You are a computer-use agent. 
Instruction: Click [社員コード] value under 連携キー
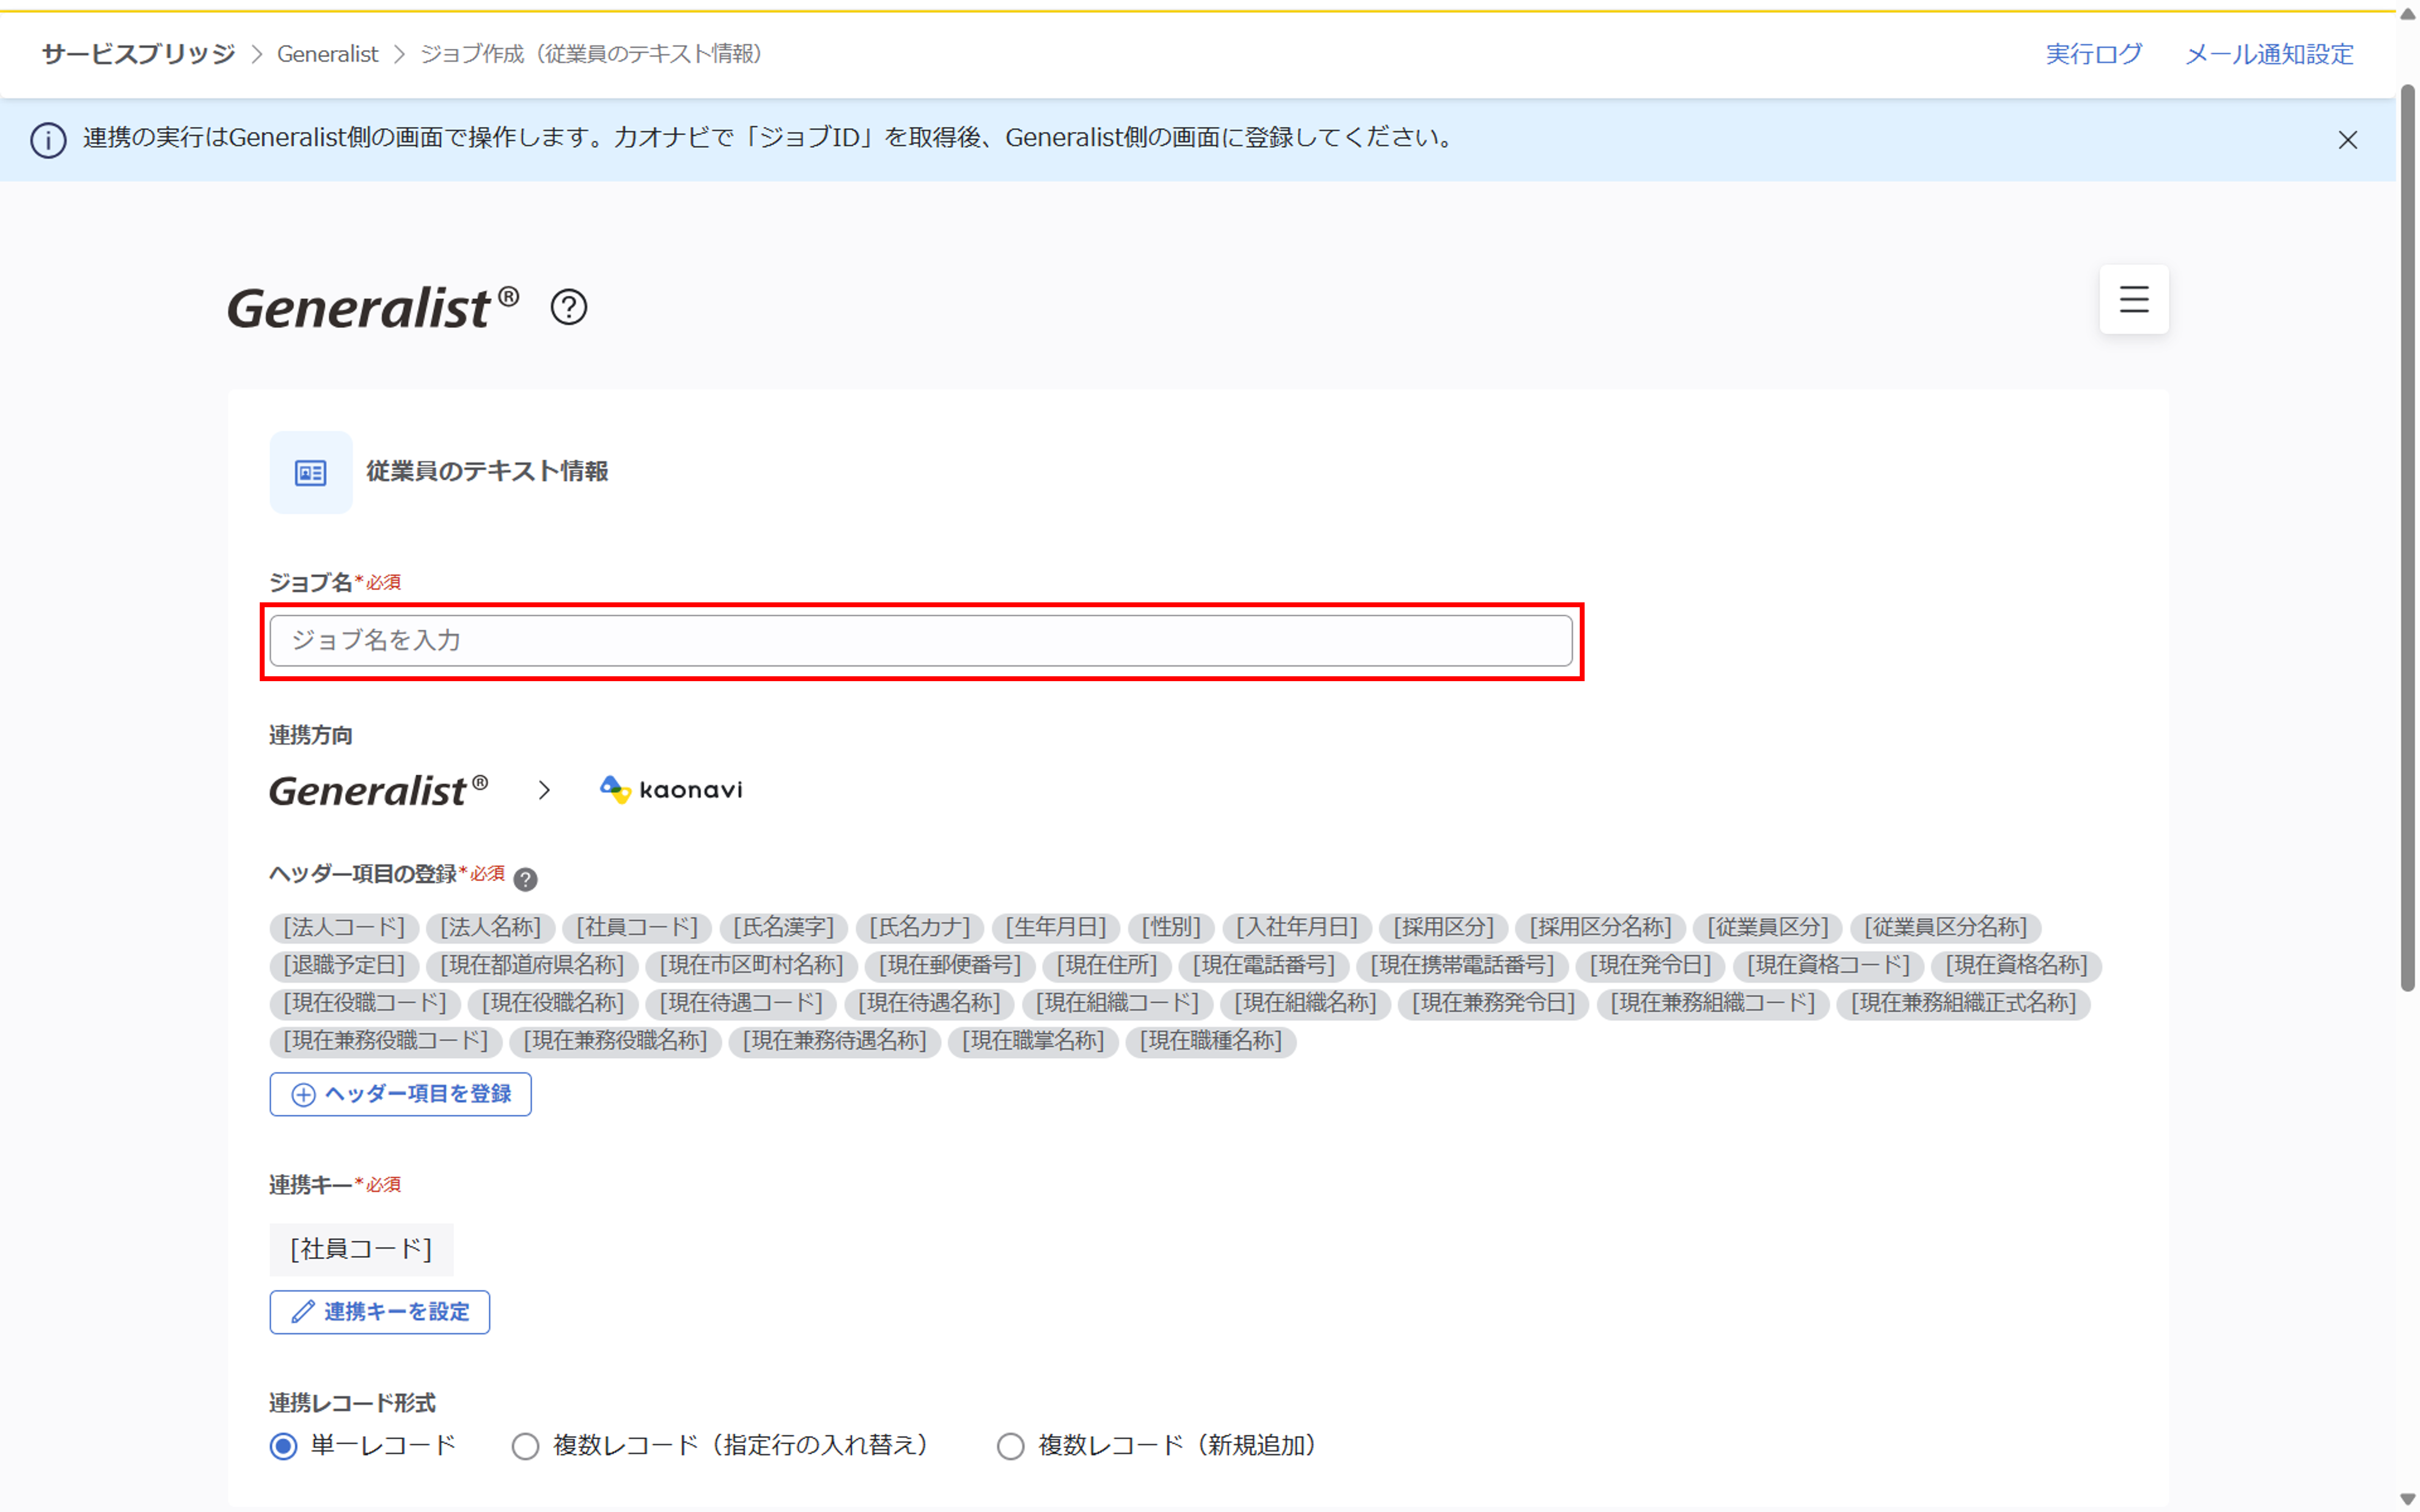click(361, 1250)
